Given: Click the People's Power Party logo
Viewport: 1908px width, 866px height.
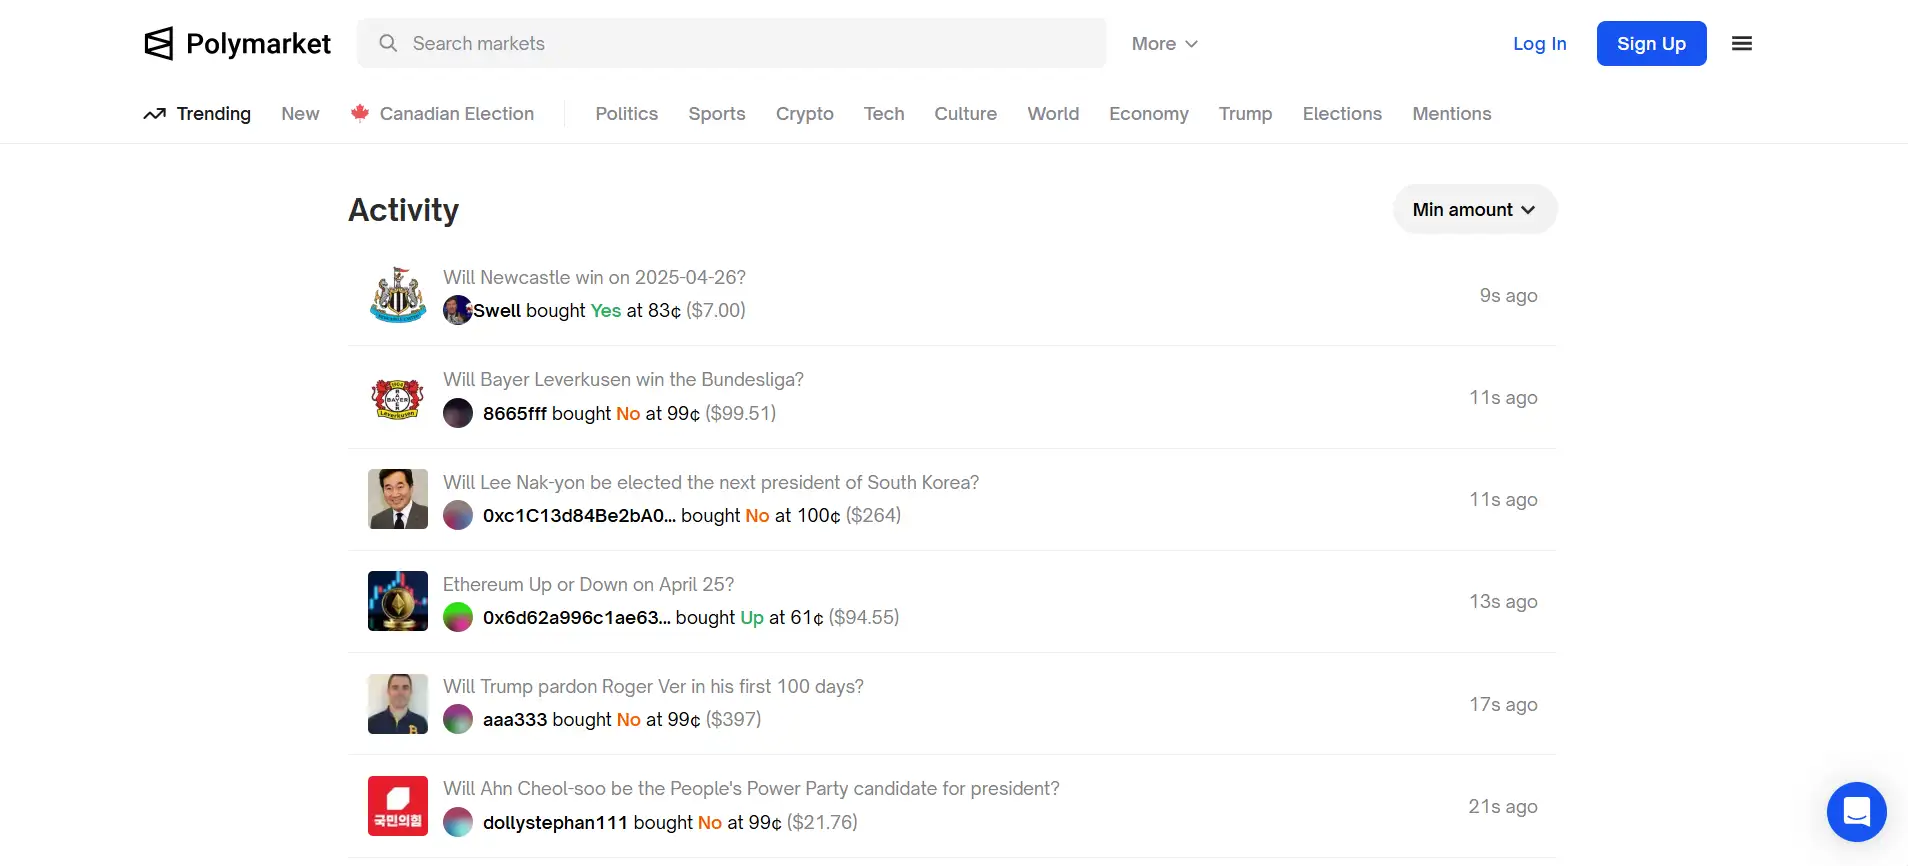Looking at the screenshot, I should pos(398,806).
